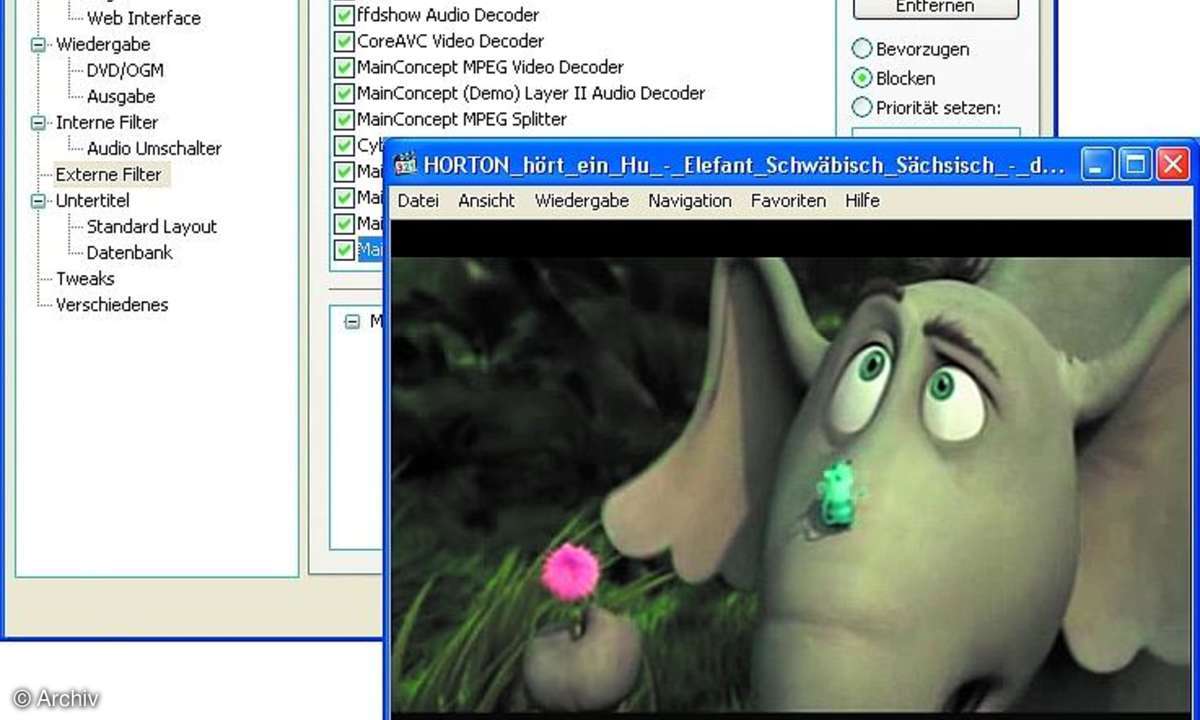The height and width of the screenshot is (720, 1200).
Task: Select DVD/OGM in options tree
Action: [x=125, y=70]
